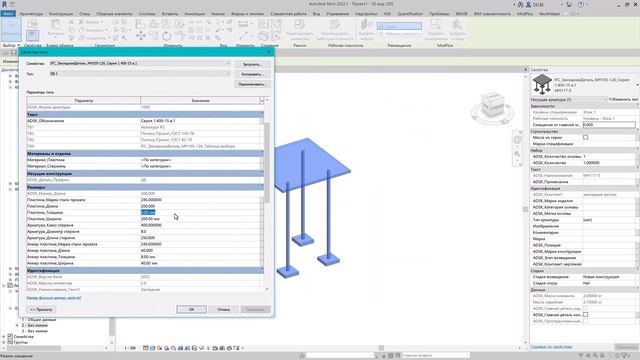Open the type selector dropdown in Properties
Image resolution: width=640 pixels, height=360 pixels.
[637, 85]
